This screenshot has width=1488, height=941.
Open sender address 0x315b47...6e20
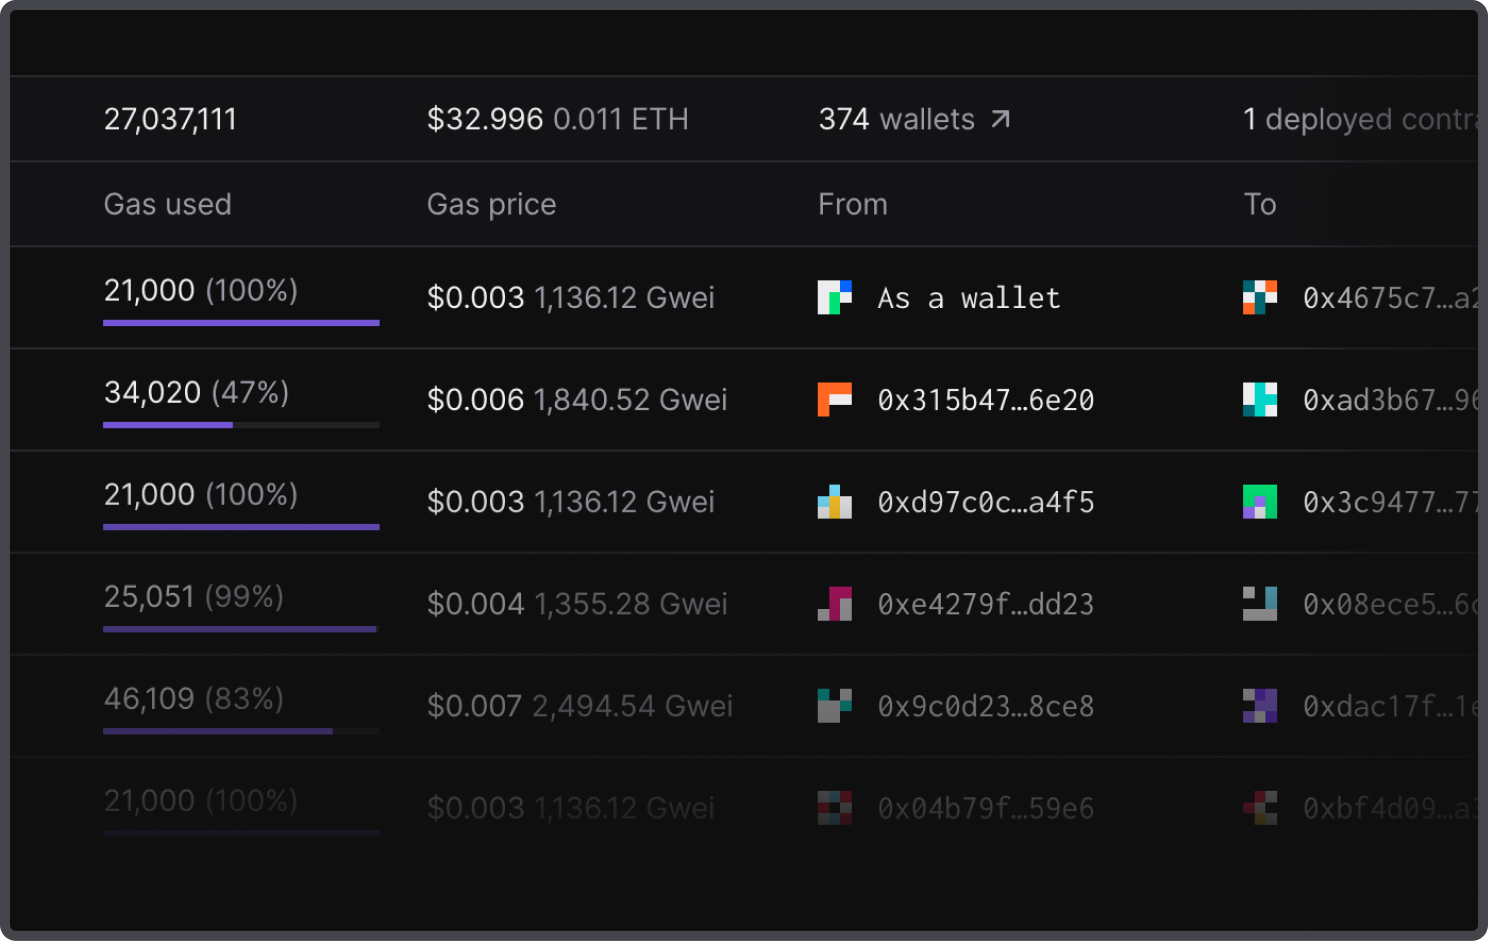[985, 400]
